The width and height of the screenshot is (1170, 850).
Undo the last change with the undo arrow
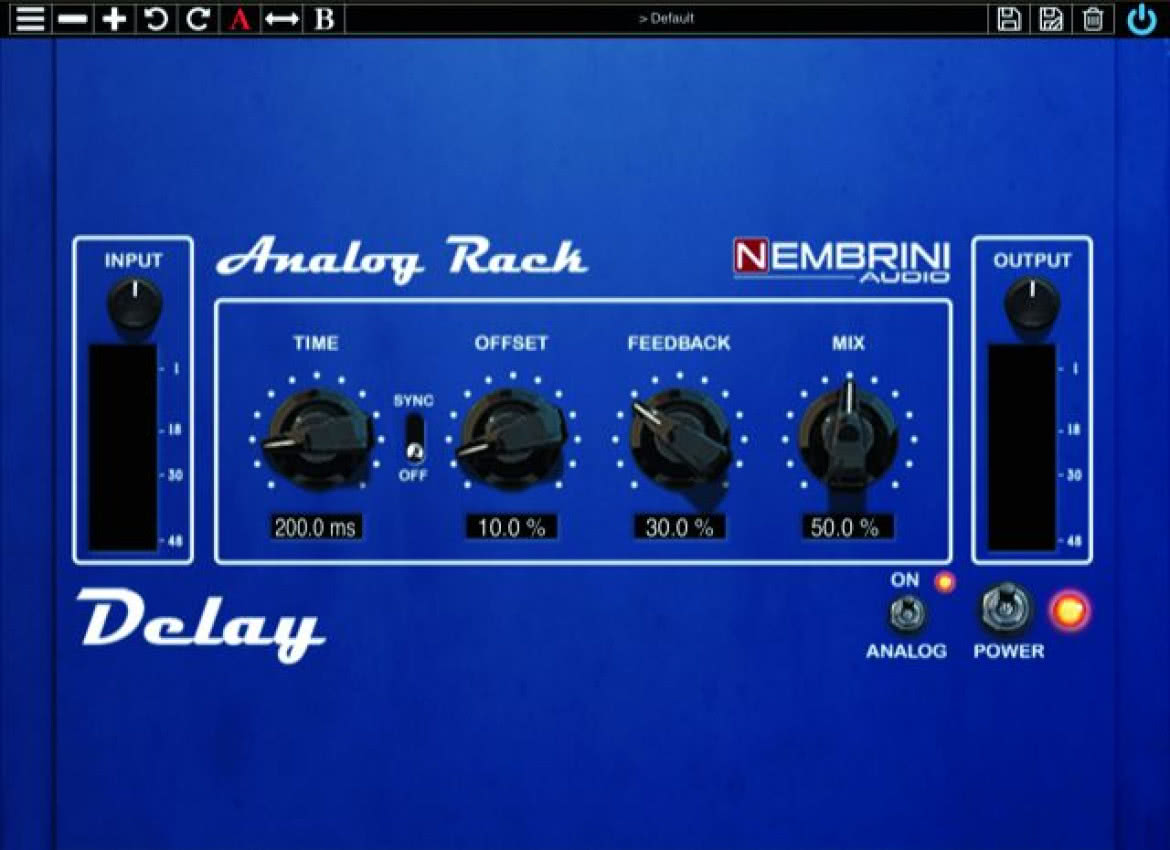pos(156,19)
